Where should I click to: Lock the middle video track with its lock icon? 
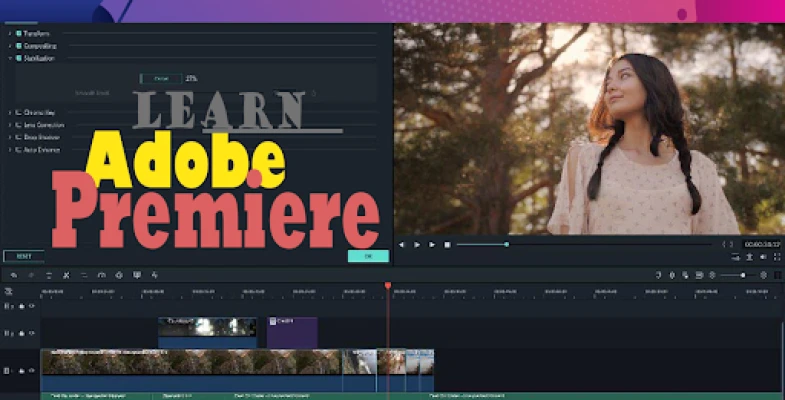tap(22, 333)
